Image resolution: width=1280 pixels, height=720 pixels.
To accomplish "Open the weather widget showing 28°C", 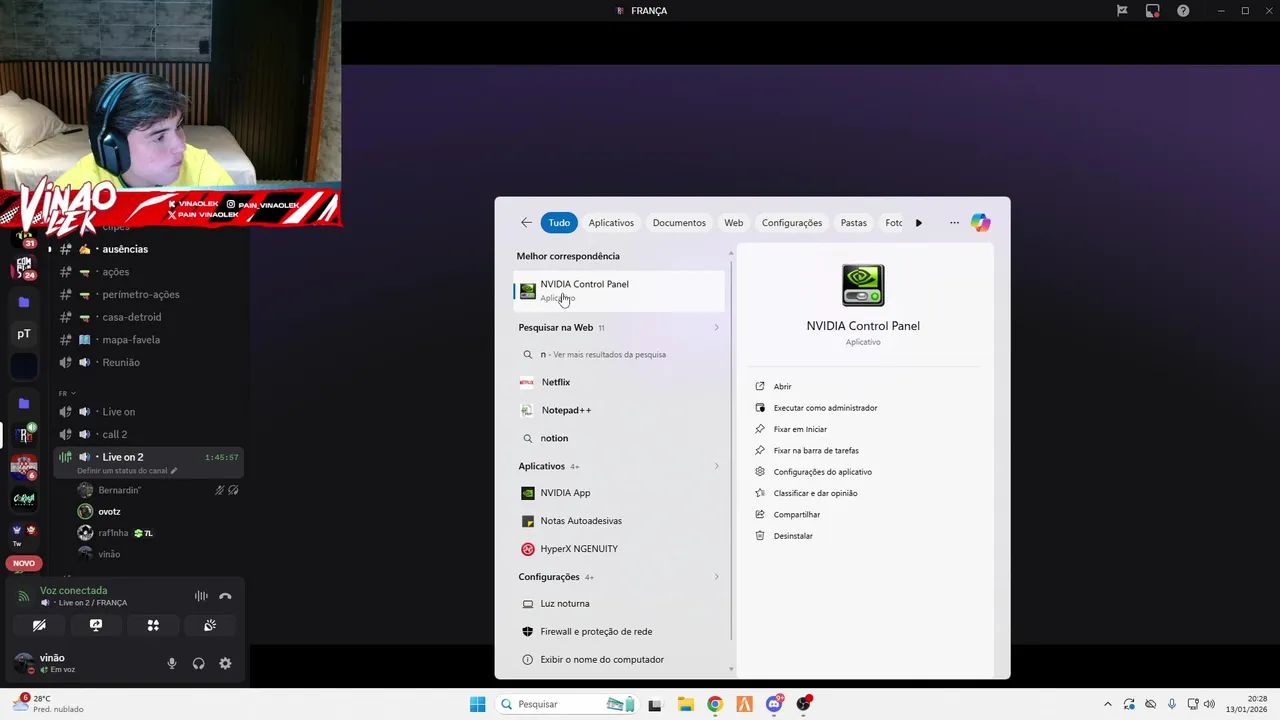I will [x=48, y=704].
